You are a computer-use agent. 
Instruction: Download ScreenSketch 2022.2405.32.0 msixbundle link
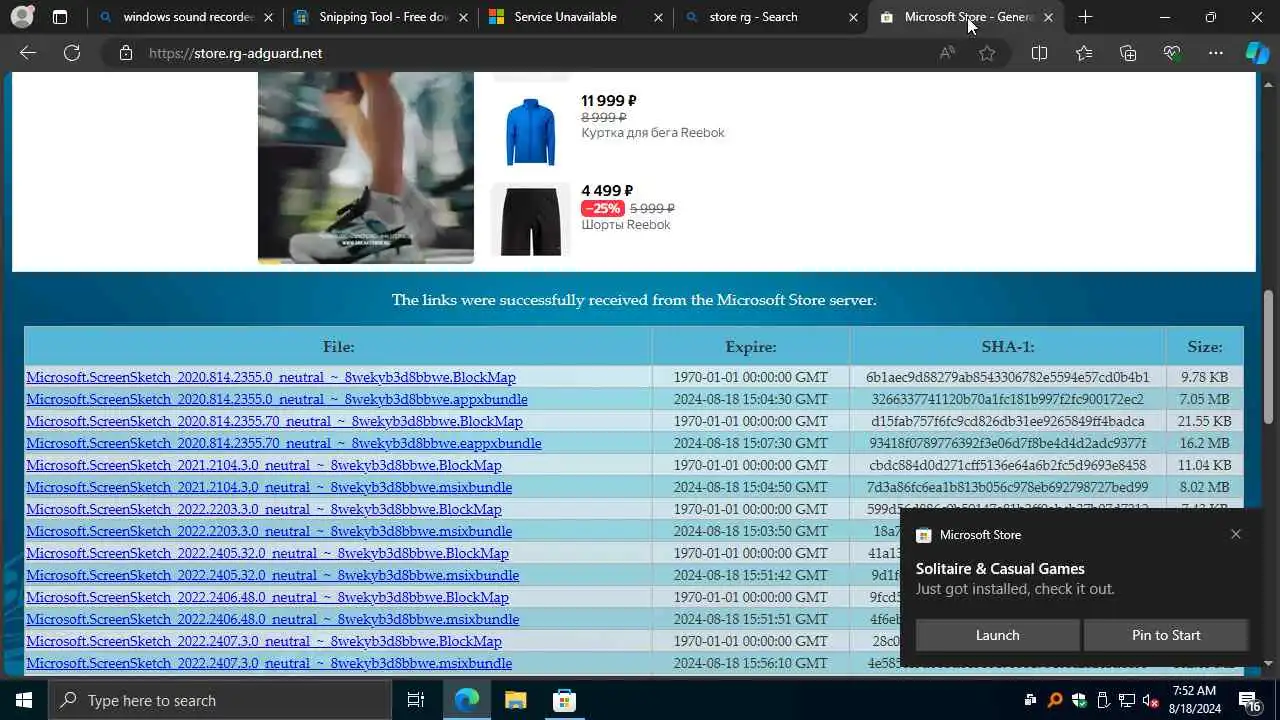pyautogui.click(x=273, y=575)
